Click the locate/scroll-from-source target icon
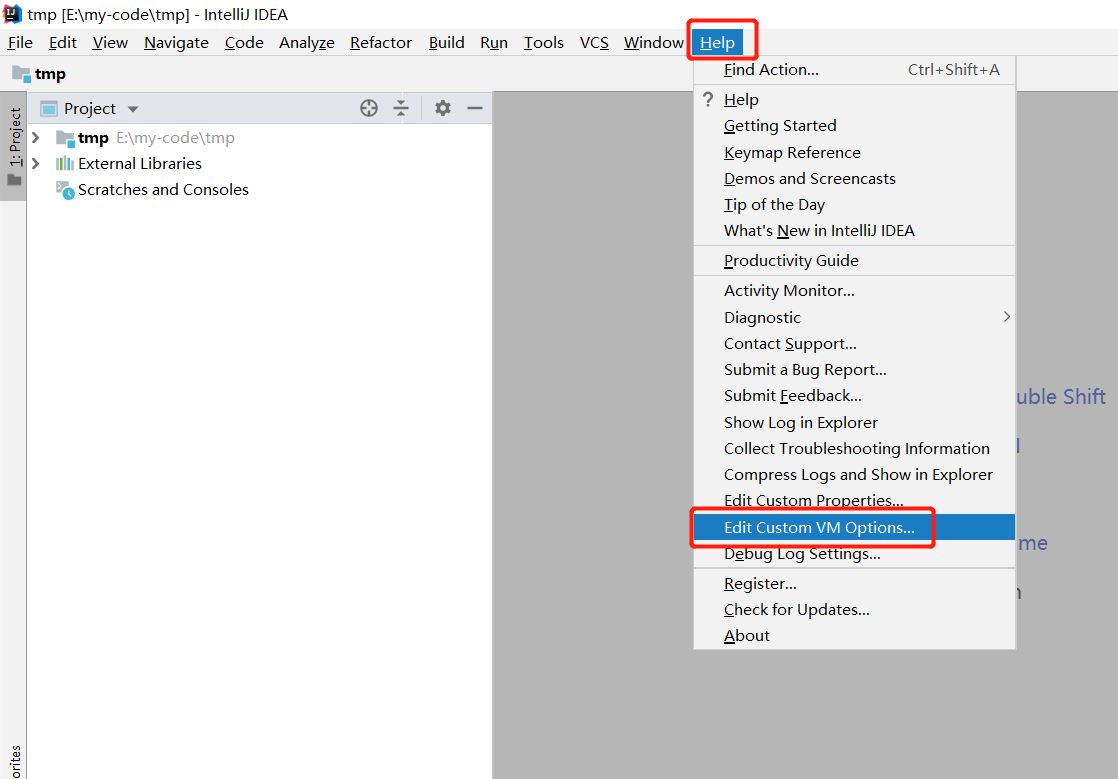This screenshot has width=1118, height=779. pos(369,108)
